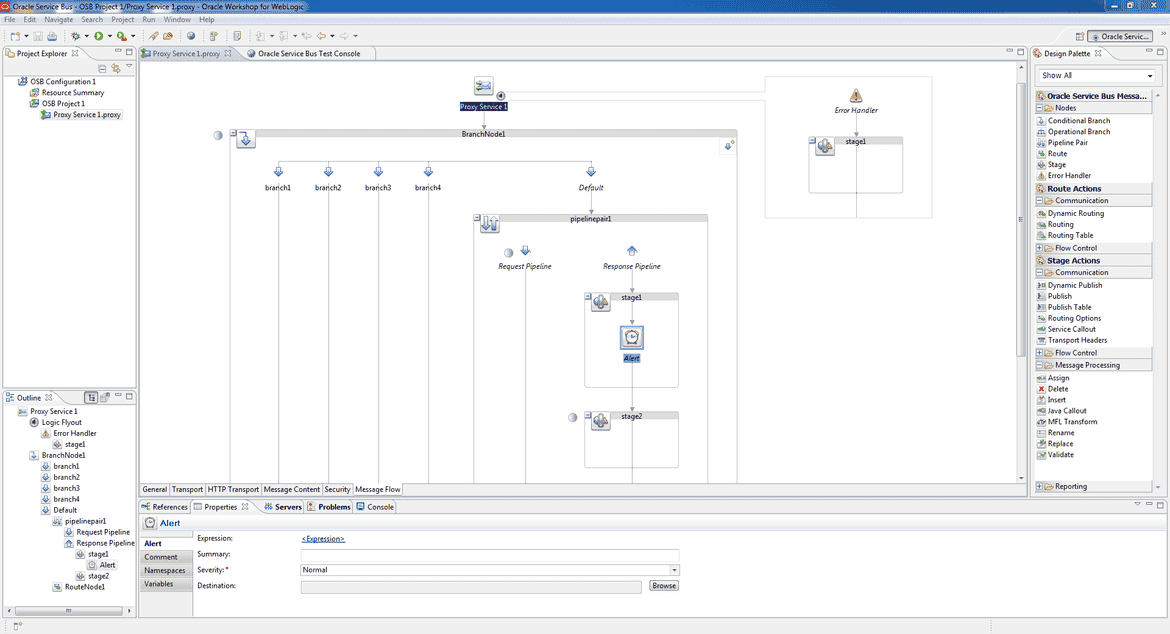Collapse all items in Project Explorer
Viewport: 1170px width, 634px height.
(102, 69)
